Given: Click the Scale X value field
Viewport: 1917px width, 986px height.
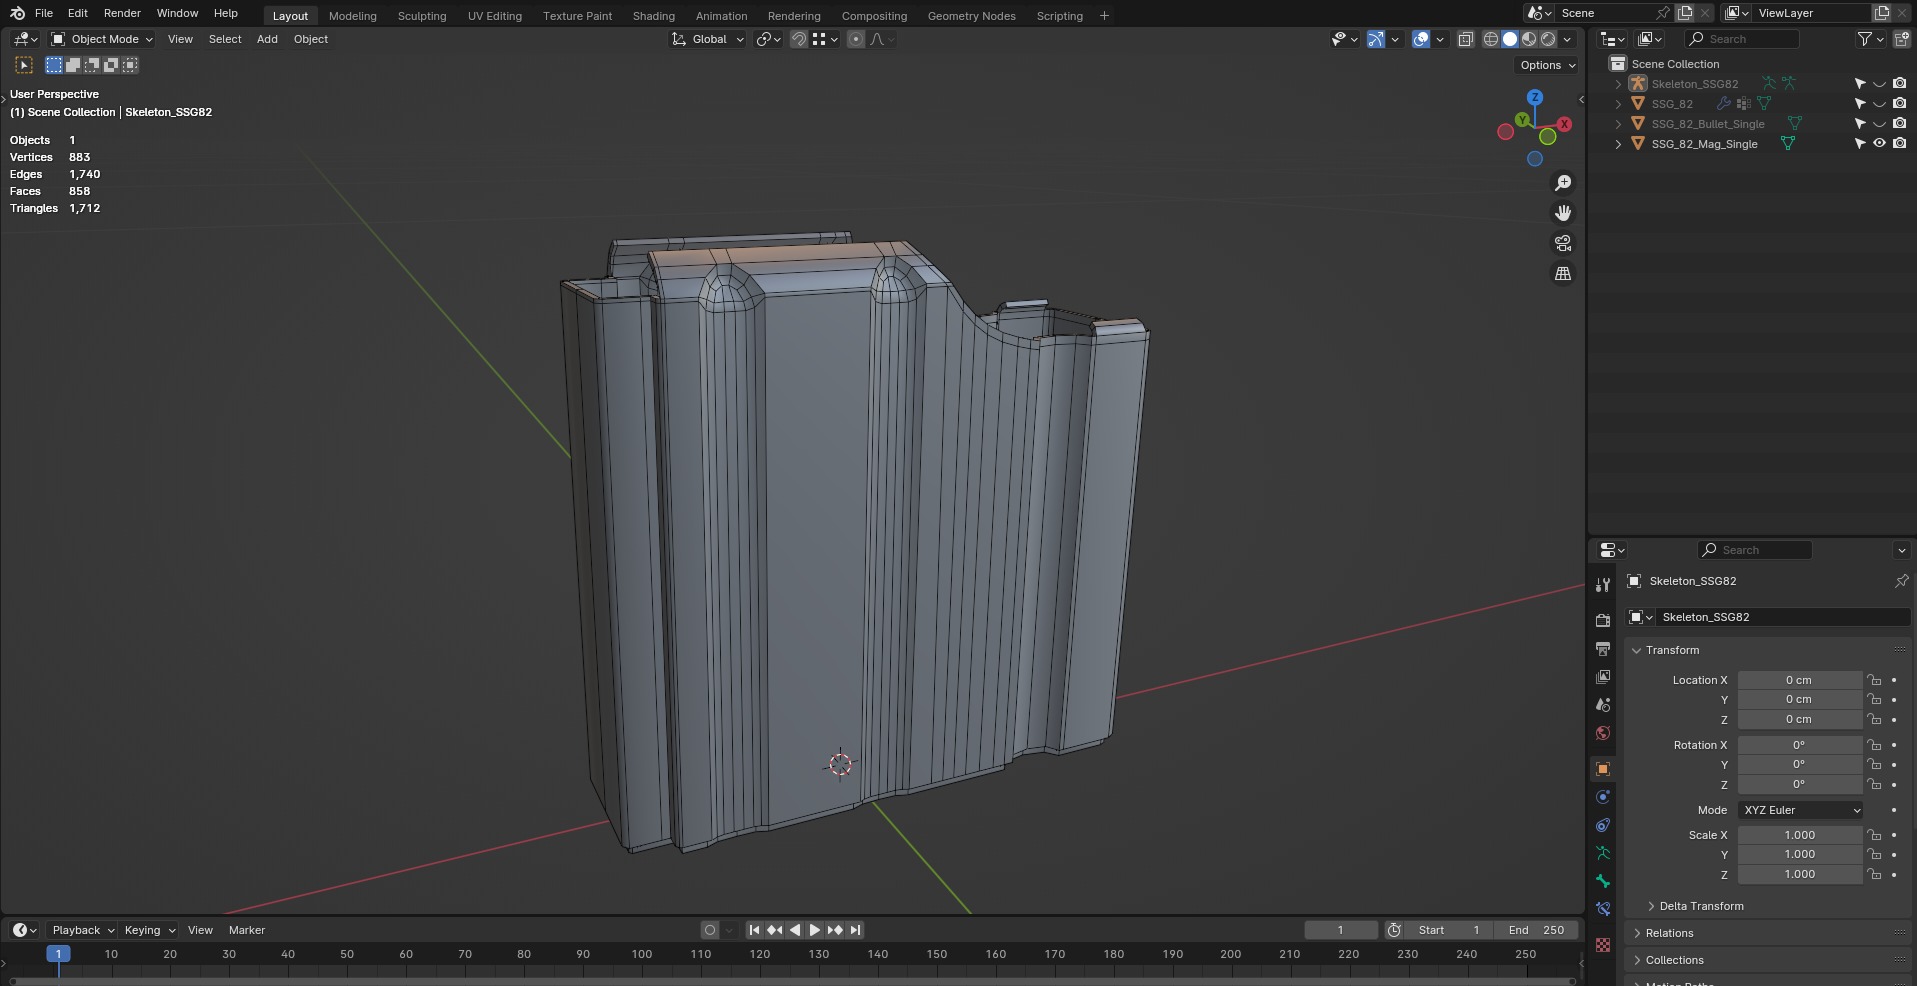Looking at the screenshot, I should tap(1800, 835).
